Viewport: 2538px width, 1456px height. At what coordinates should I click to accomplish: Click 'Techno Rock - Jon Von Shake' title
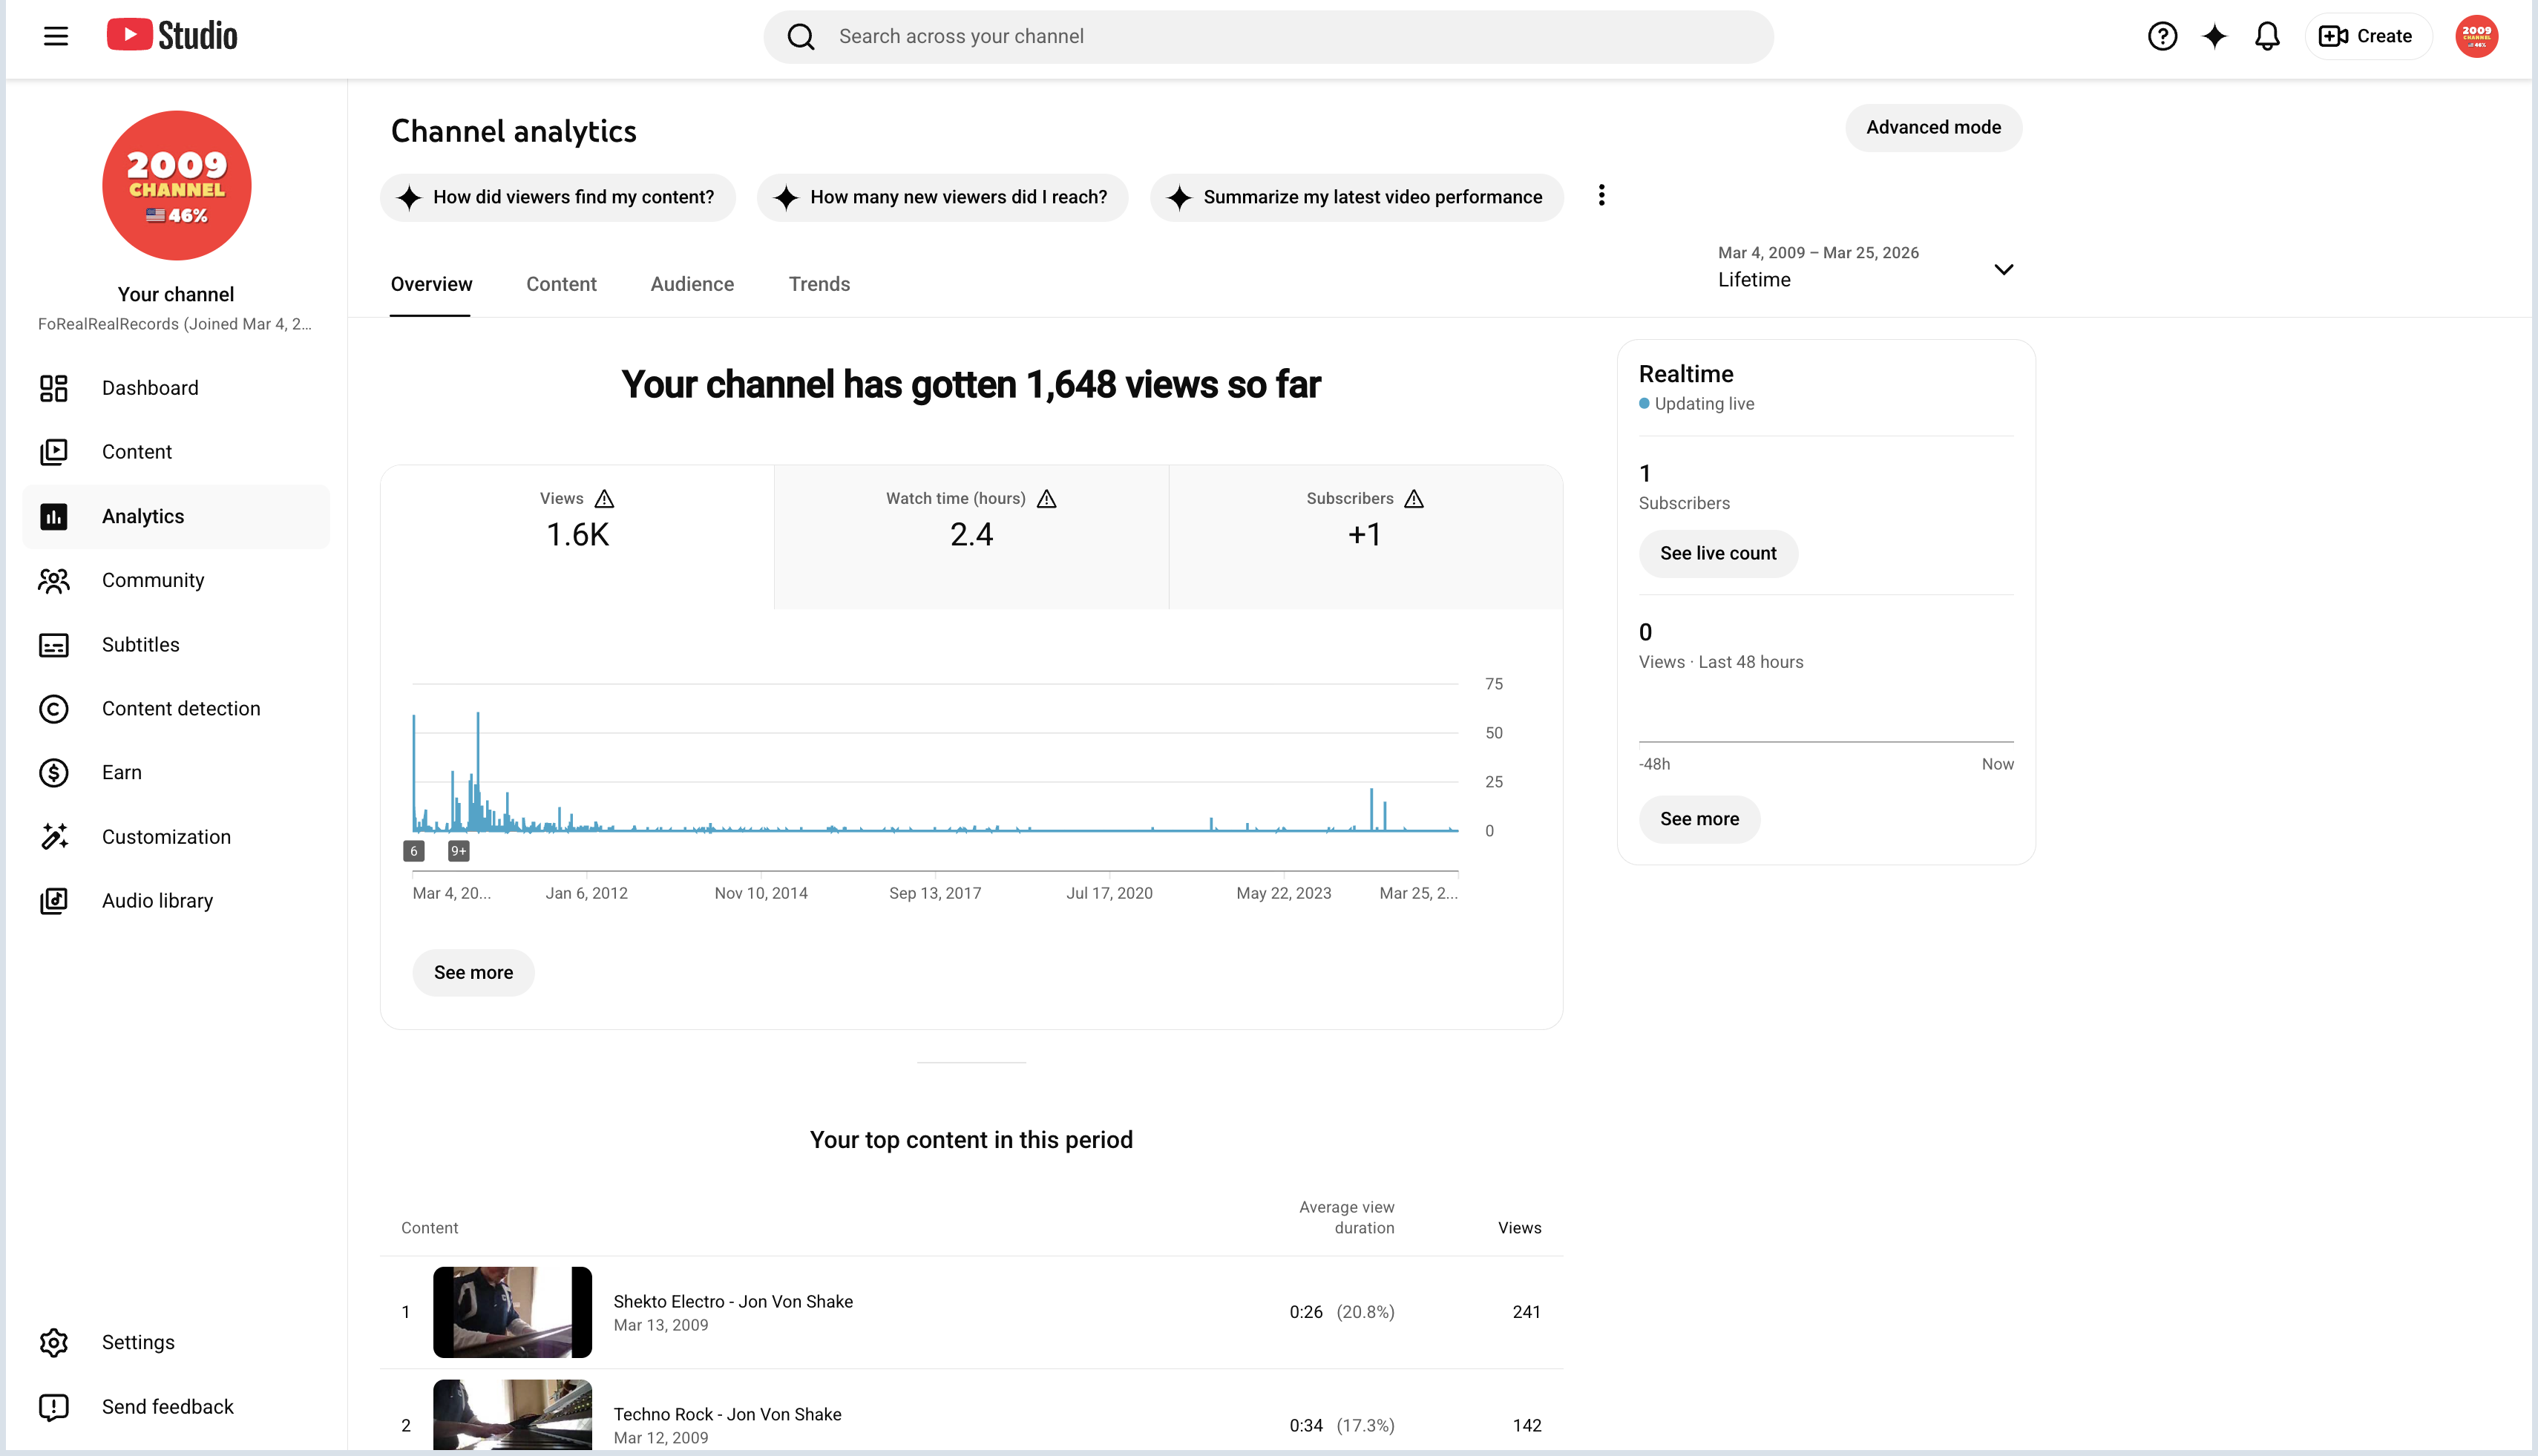(x=727, y=1415)
